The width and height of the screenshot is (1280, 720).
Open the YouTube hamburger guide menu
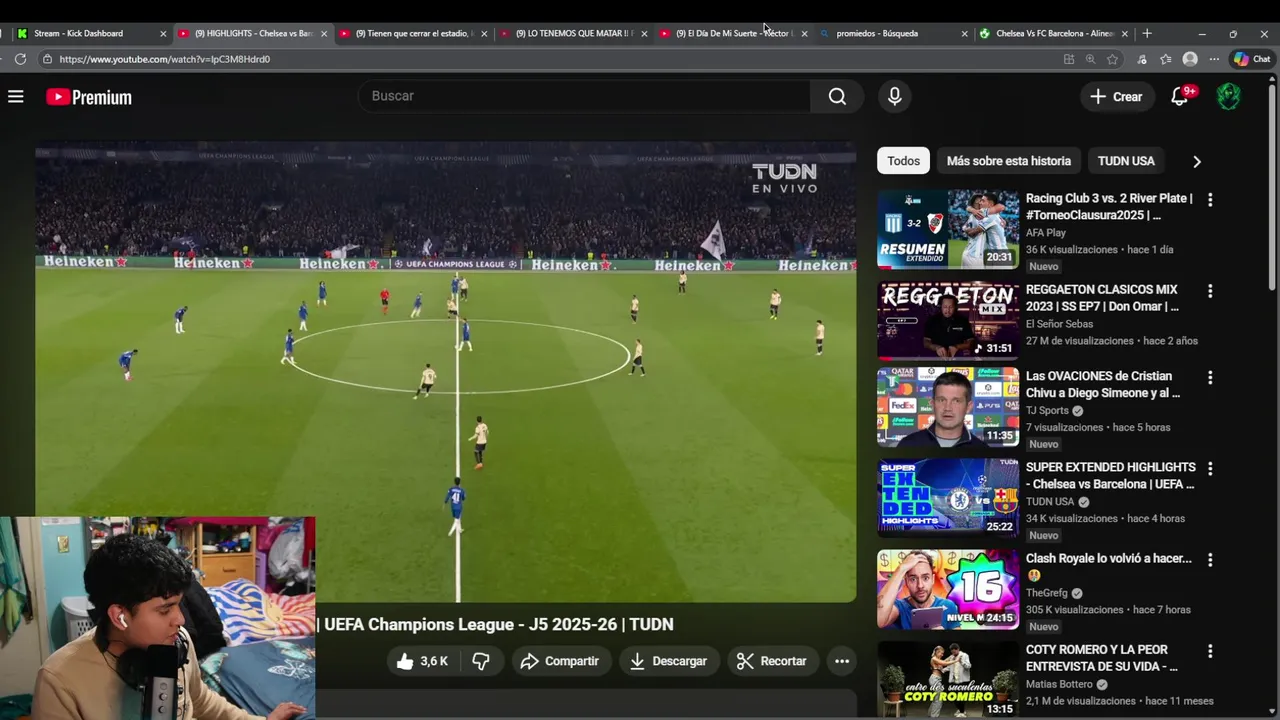pyautogui.click(x=16, y=97)
